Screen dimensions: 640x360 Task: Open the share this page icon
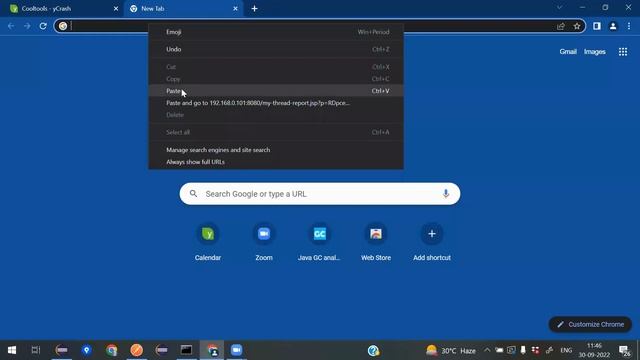561,26
